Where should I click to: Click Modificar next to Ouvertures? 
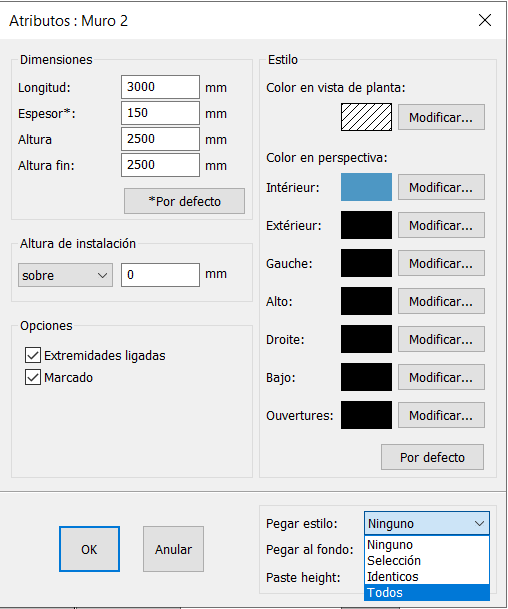pos(441,415)
